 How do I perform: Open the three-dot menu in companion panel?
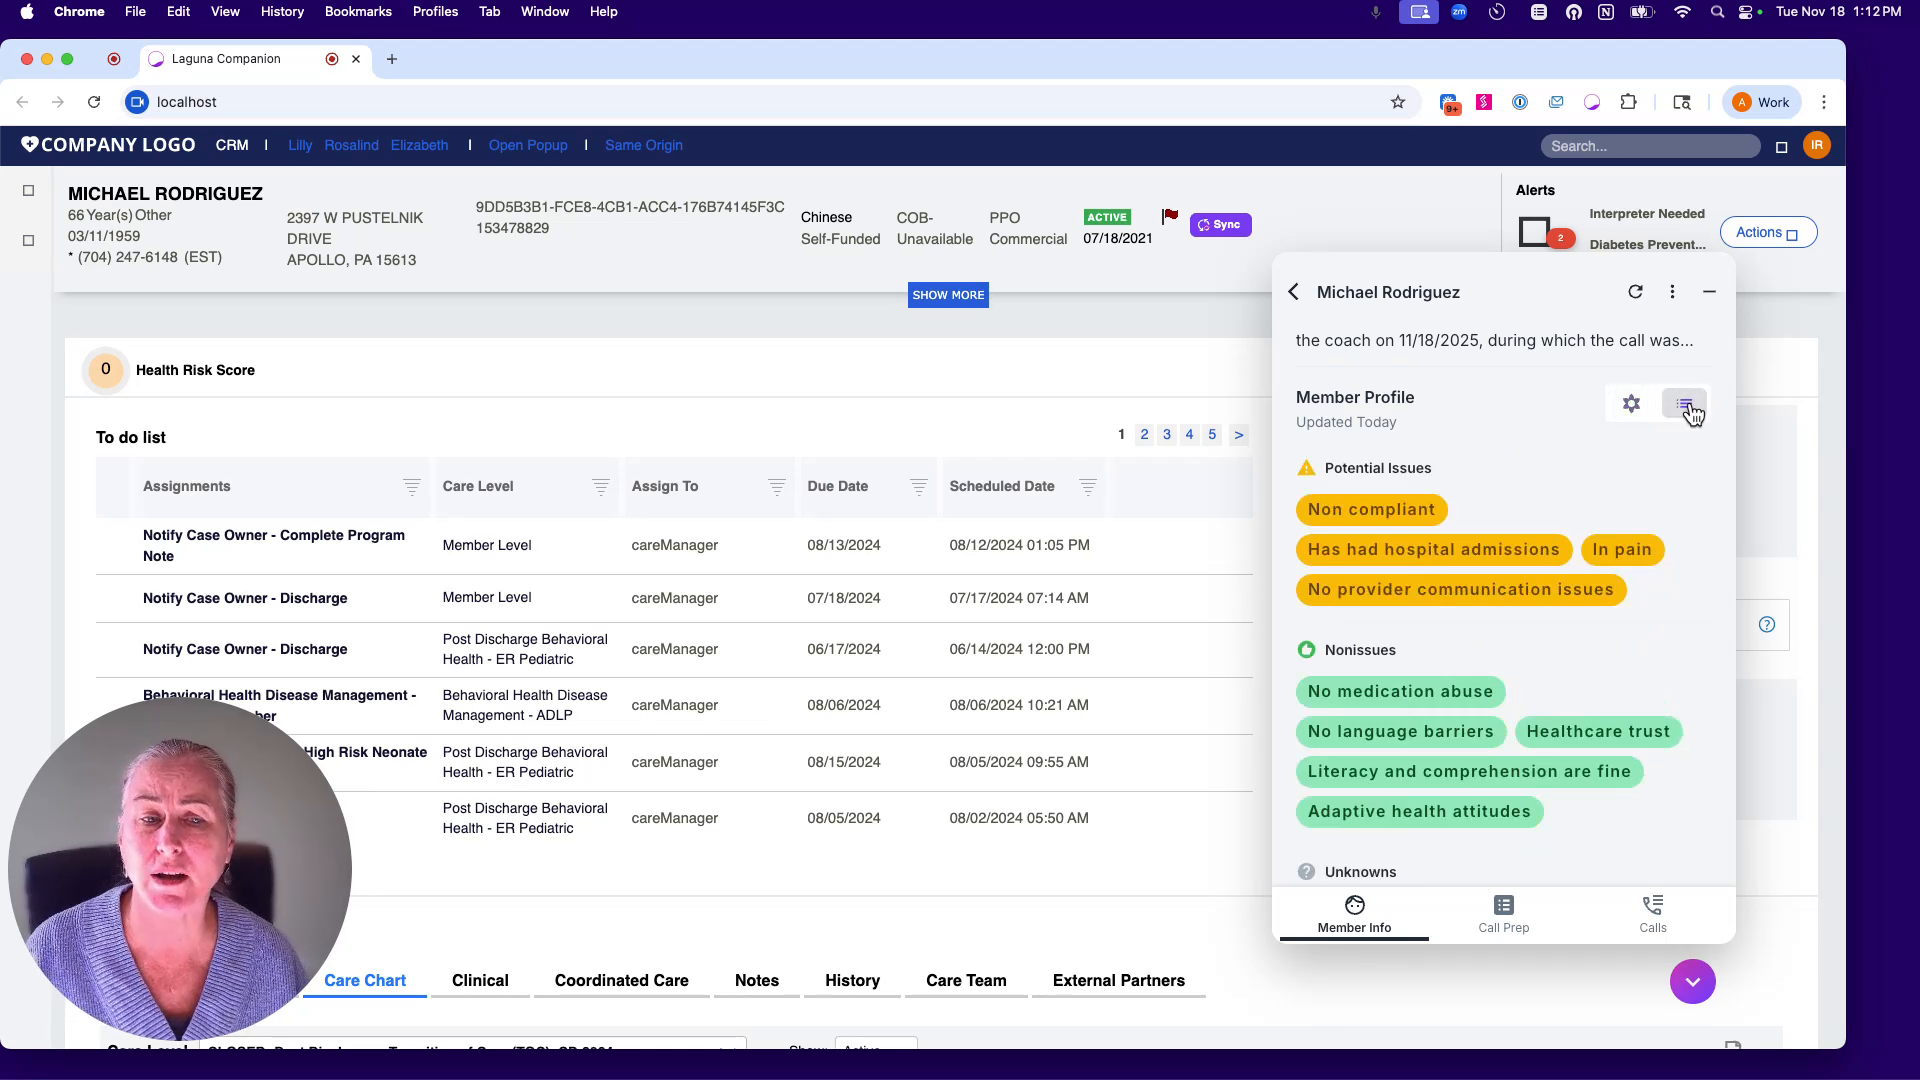point(1672,291)
